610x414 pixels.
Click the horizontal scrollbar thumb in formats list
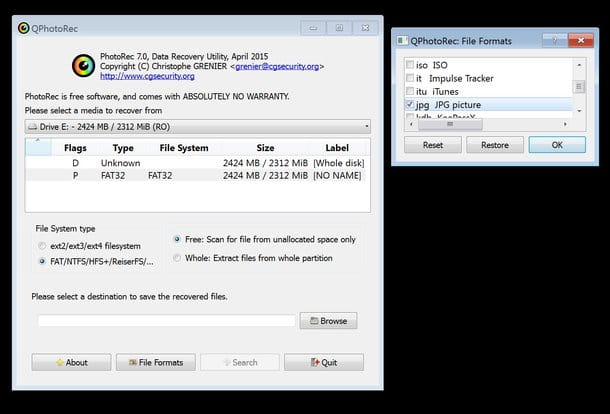[450, 124]
